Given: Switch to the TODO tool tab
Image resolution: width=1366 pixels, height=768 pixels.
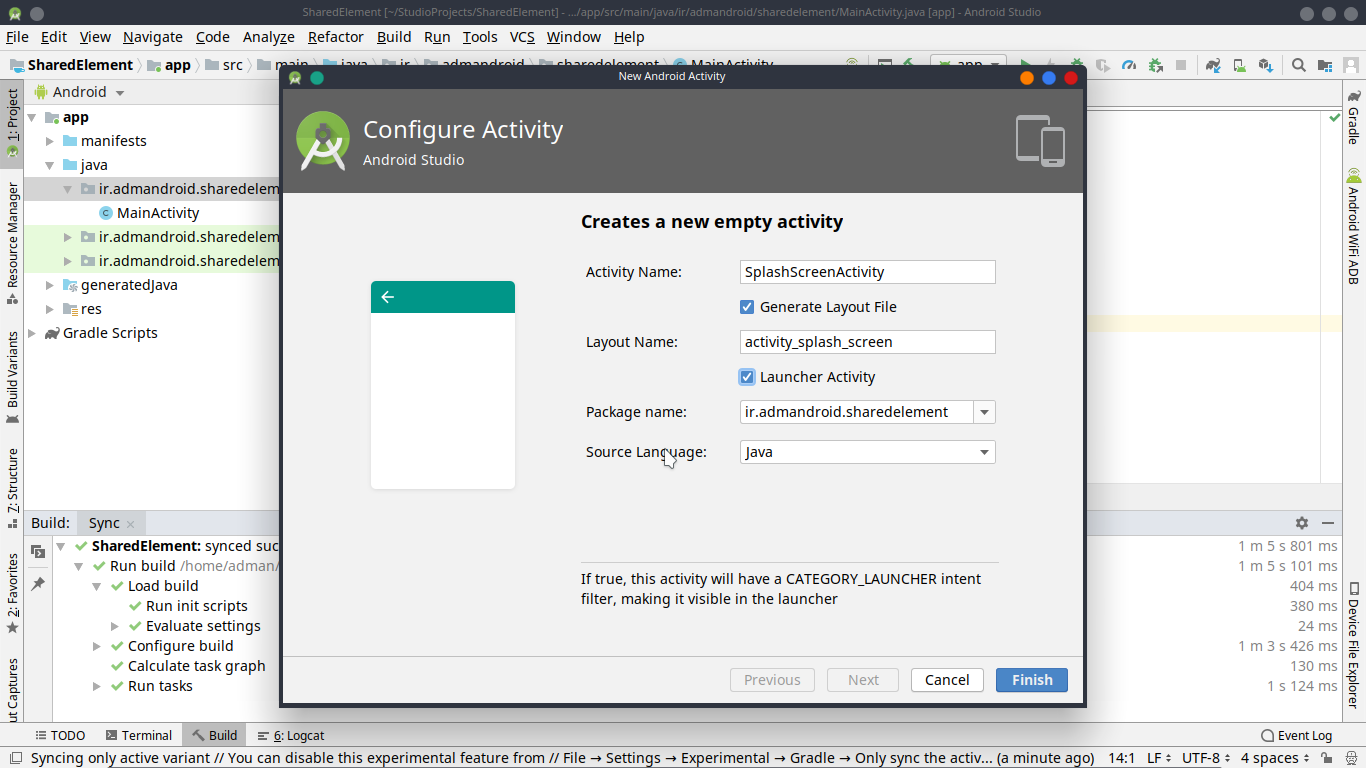Looking at the screenshot, I should click(x=59, y=735).
